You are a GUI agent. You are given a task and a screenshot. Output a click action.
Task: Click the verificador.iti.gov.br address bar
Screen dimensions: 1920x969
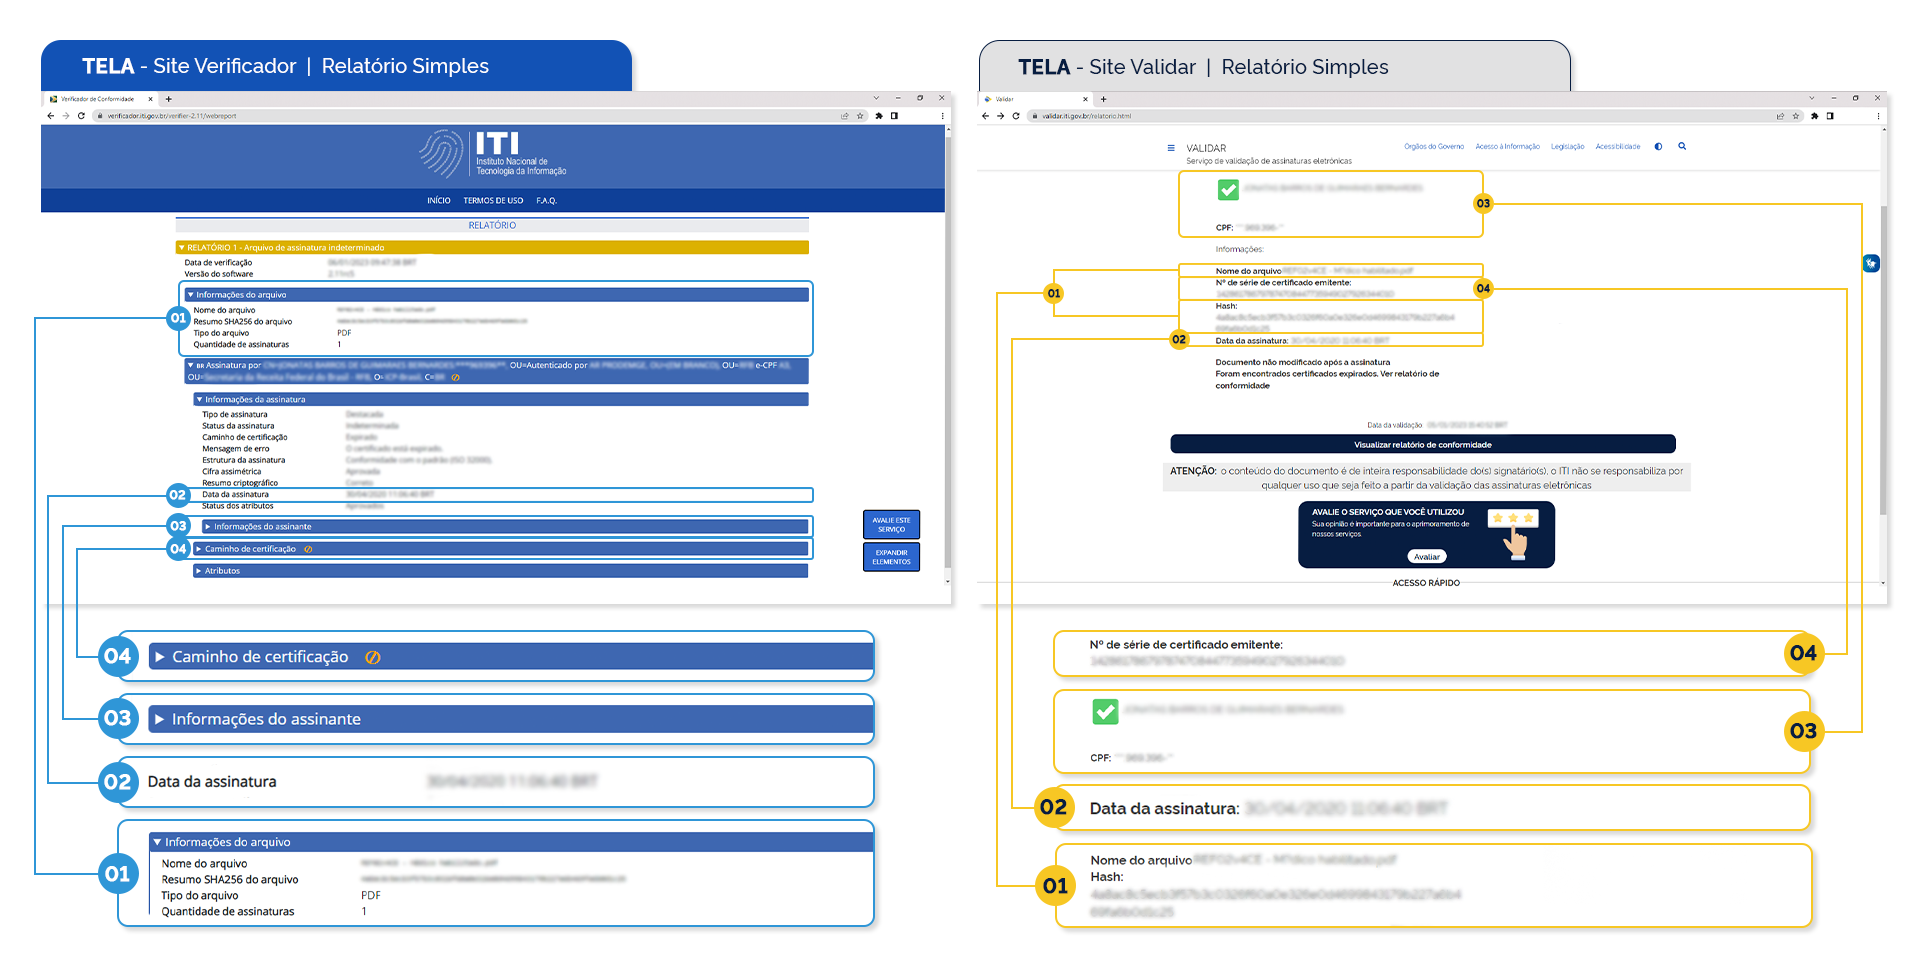[x=470, y=116]
